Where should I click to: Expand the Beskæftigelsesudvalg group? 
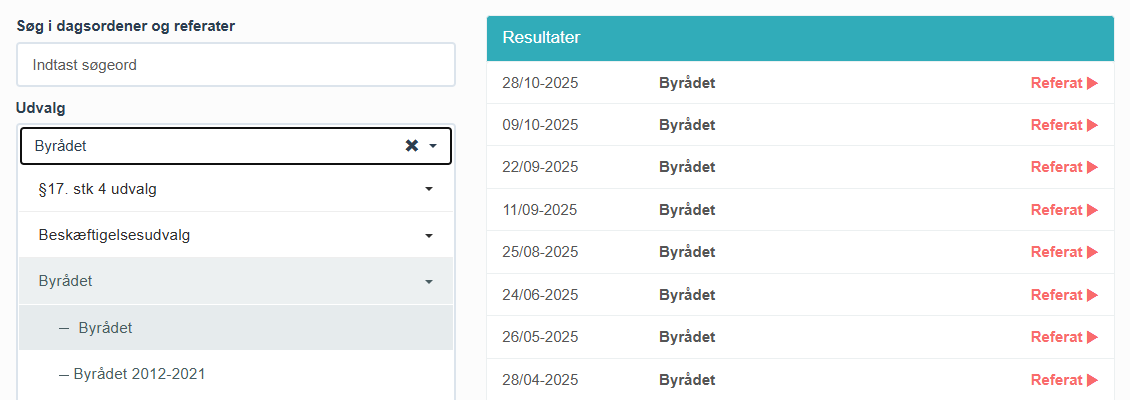pos(428,236)
